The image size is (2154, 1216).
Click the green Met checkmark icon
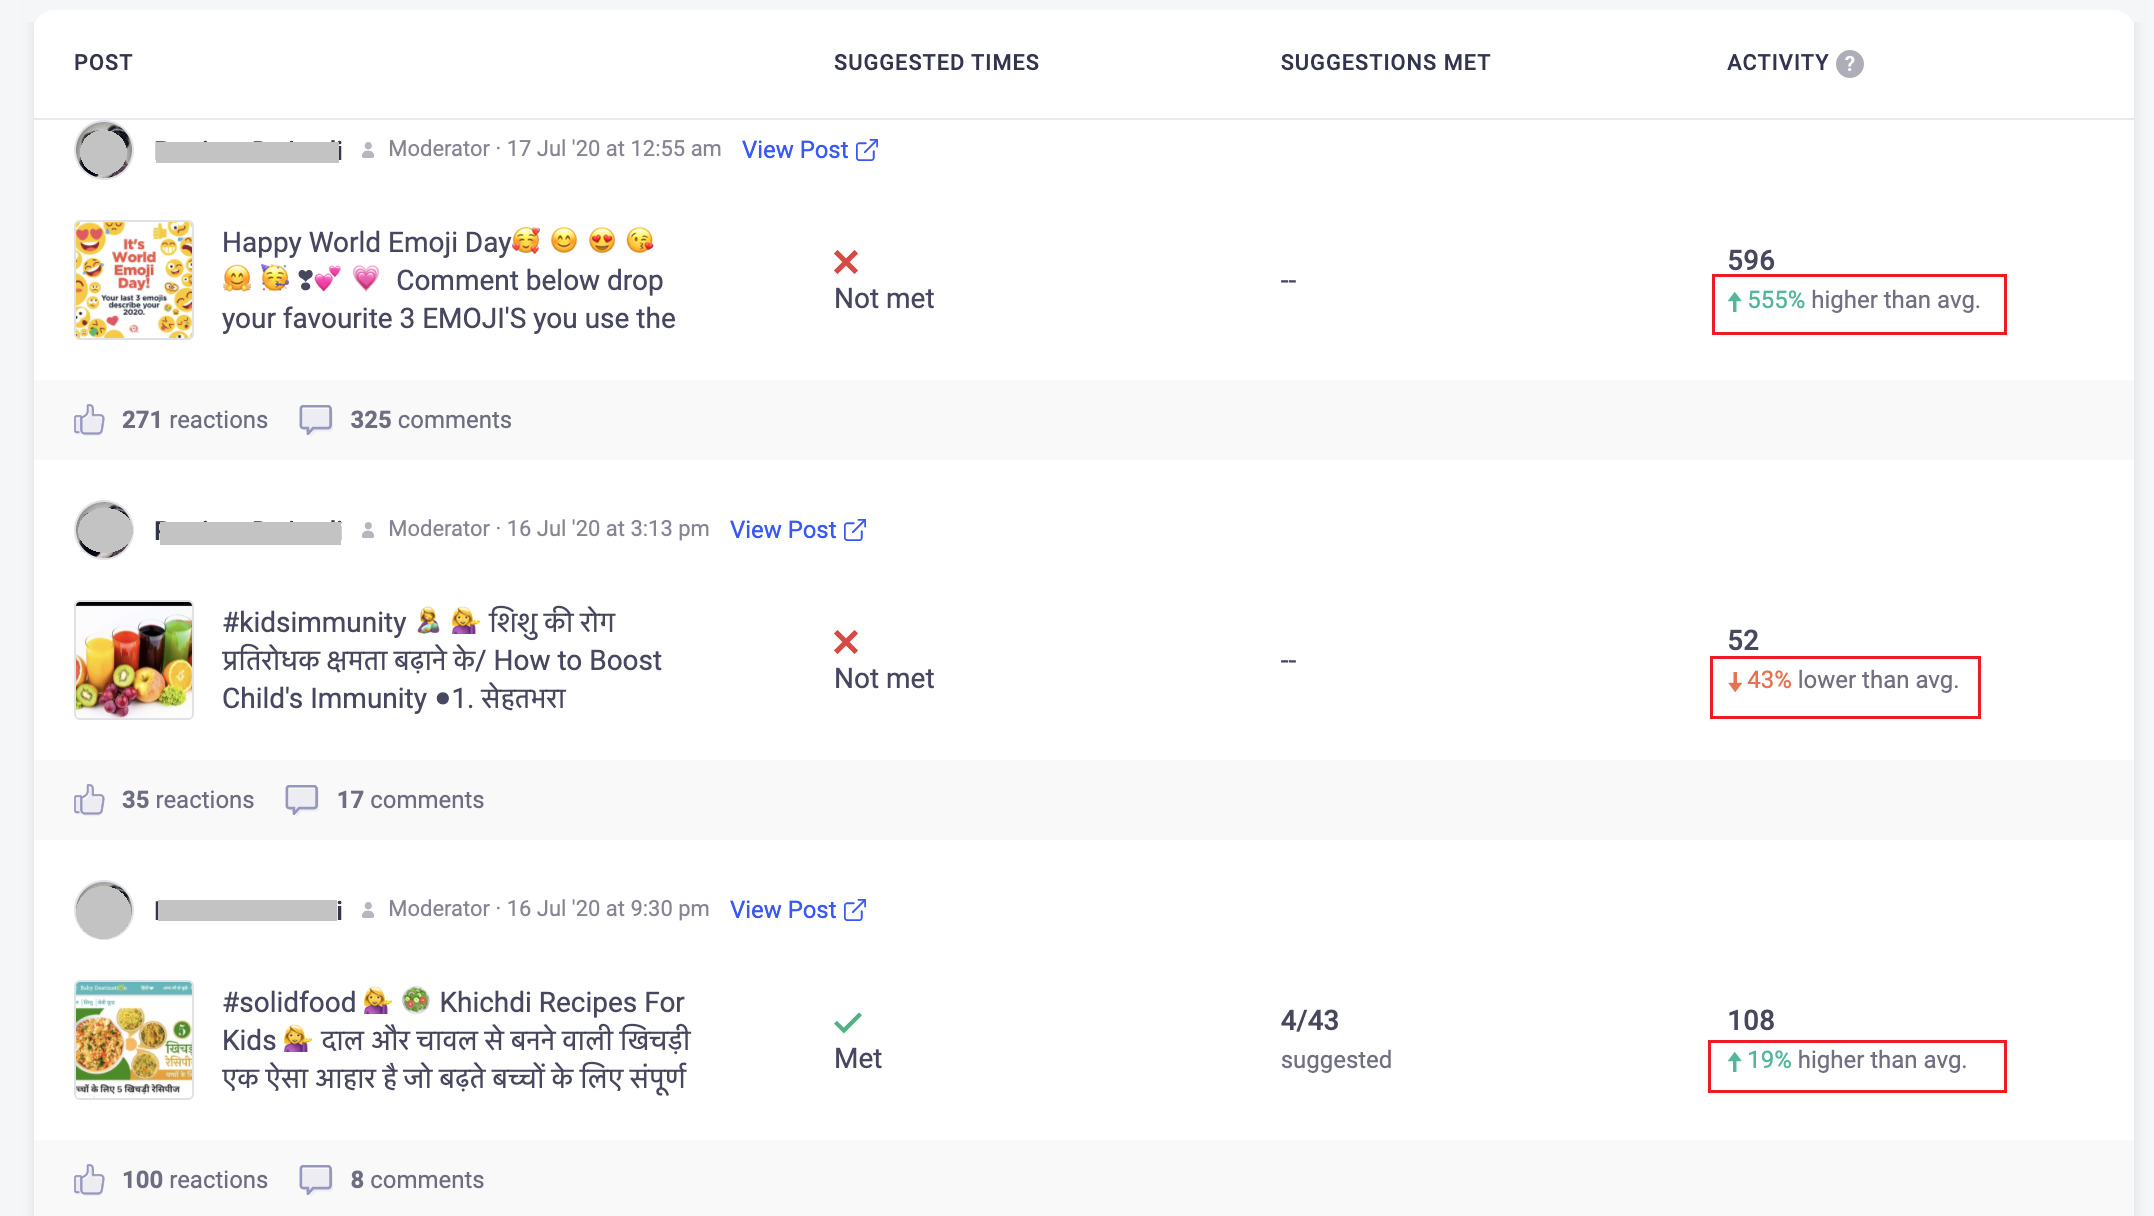847,1022
